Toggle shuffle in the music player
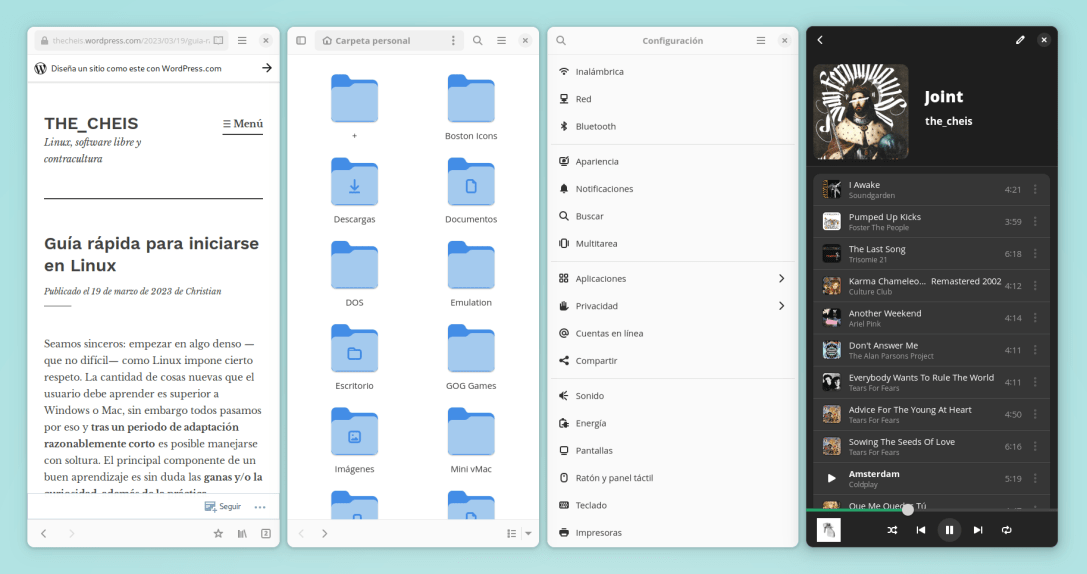The height and width of the screenshot is (574, 1087). coord(892,530)
